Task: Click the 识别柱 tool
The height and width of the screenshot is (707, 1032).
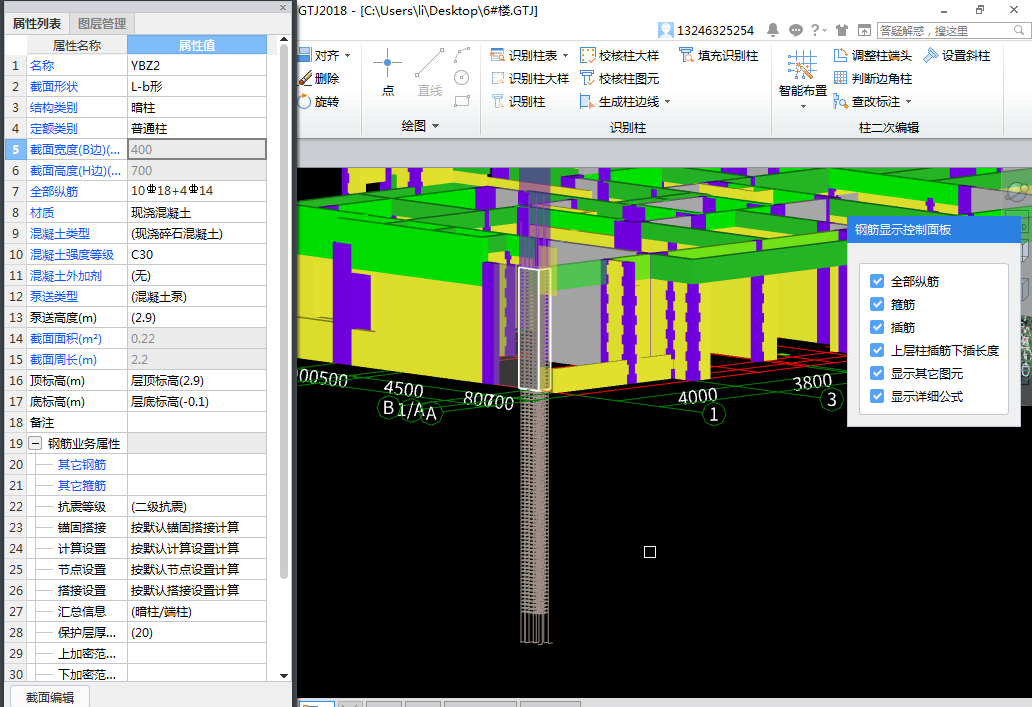Action: pyautogui.click(x=519, y=101)
